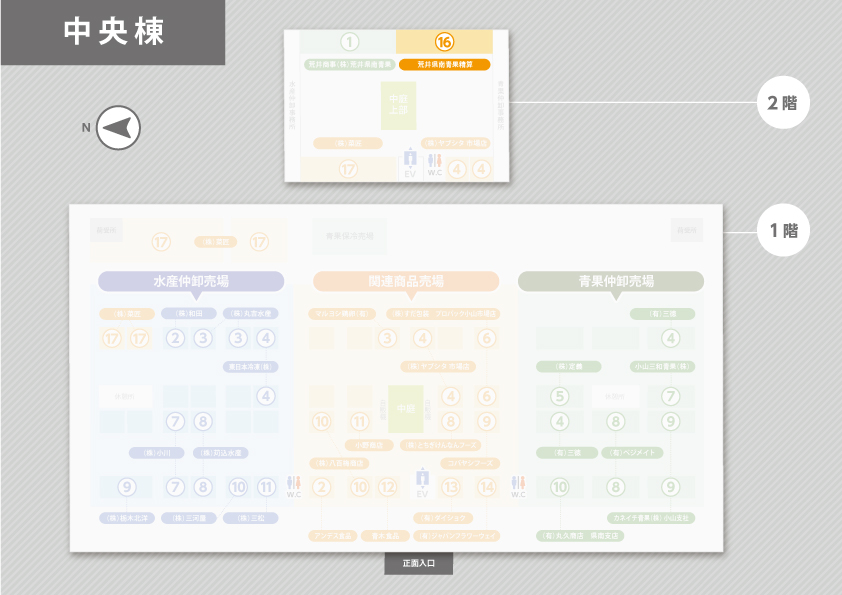Open the 青果仲卸売場 section header
Screen dimensions: 842x595
tap(610, 281)
